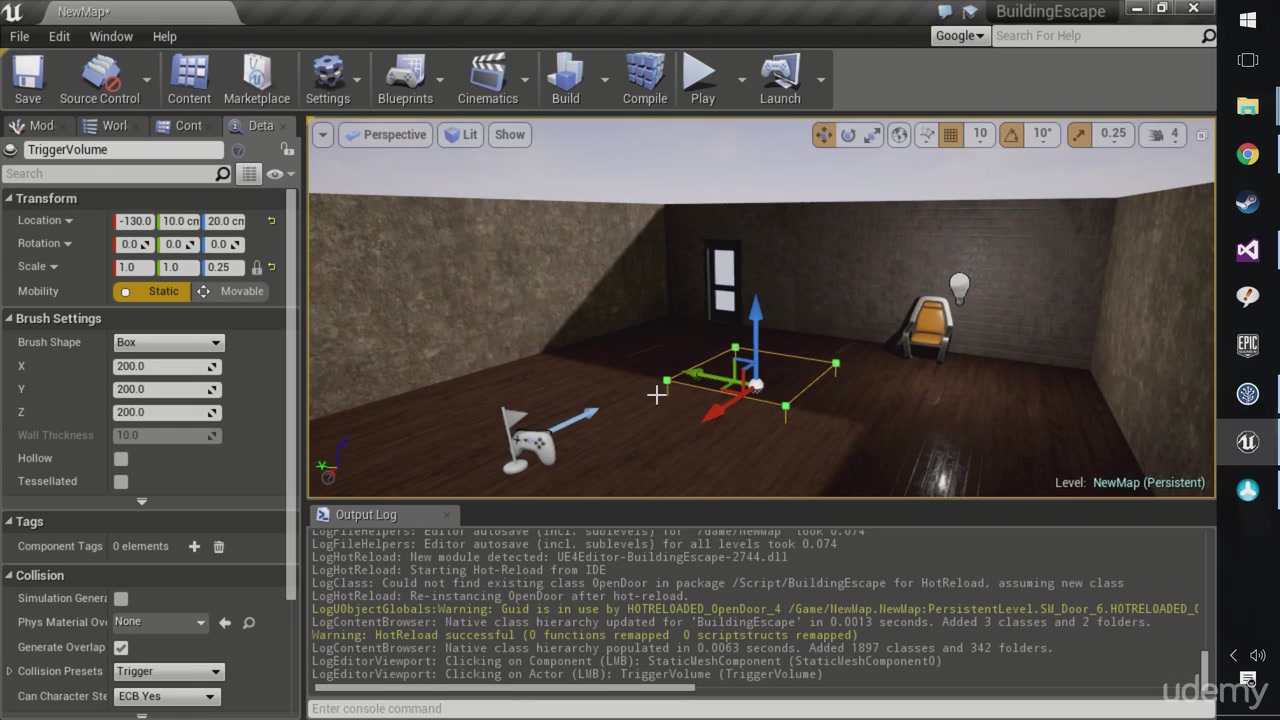Image resolution: width=1280 pixels, height=720 pixels.
Task: Enable the Tessellated checkbox
Action: tap(121, 481)
